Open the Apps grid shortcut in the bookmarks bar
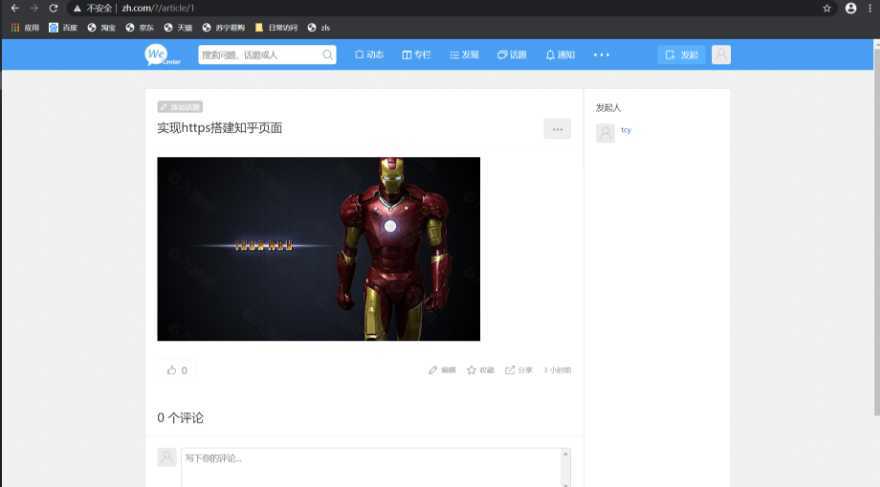 pos(25,27)
